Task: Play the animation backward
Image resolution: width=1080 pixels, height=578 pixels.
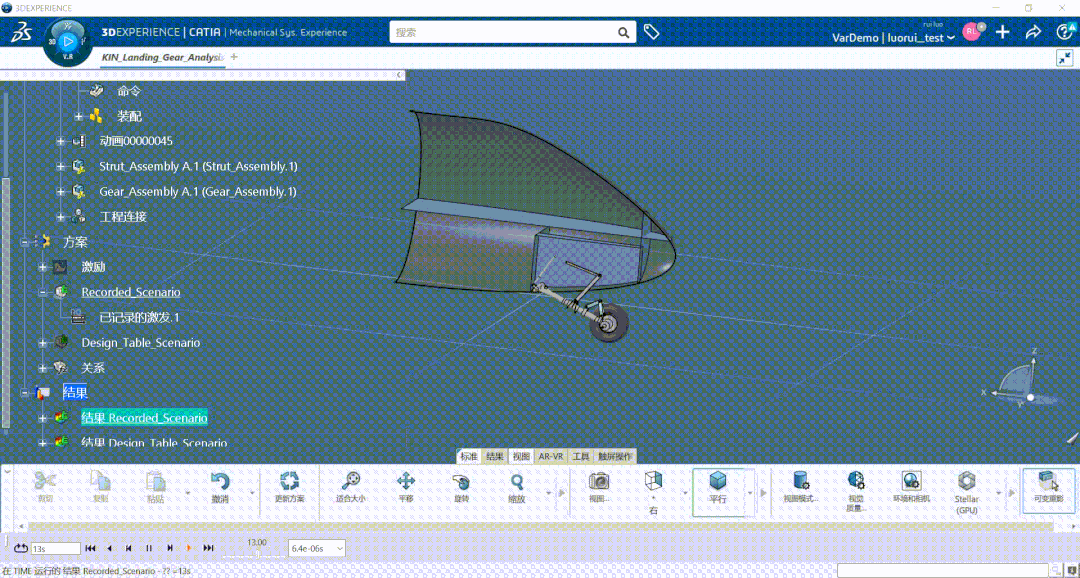Action: point(110,548)
